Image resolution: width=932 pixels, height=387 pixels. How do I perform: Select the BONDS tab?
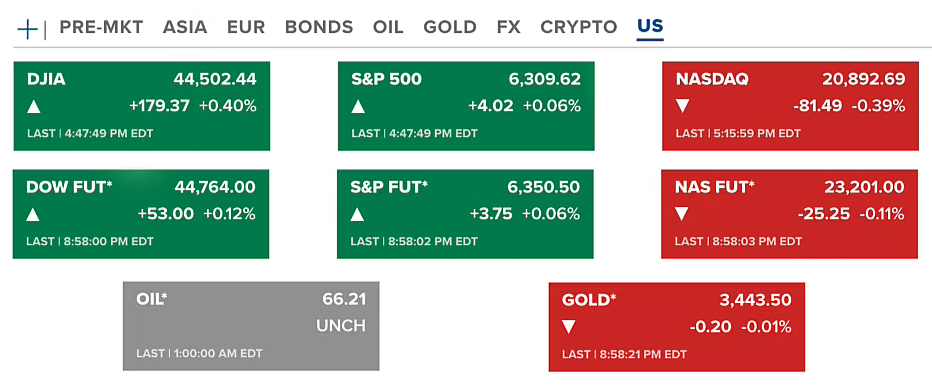click(319, 27)
